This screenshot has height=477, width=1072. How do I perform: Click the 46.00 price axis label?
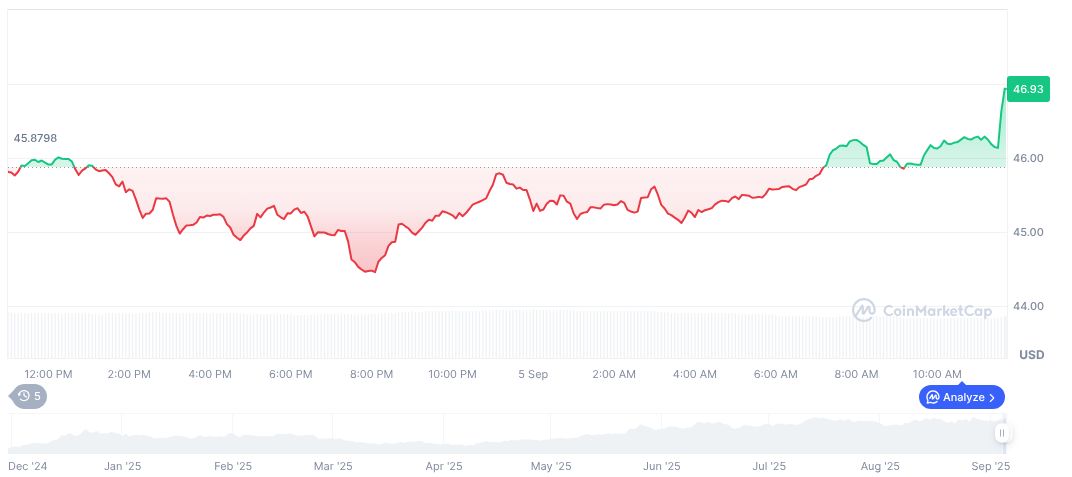[1027, 158]
